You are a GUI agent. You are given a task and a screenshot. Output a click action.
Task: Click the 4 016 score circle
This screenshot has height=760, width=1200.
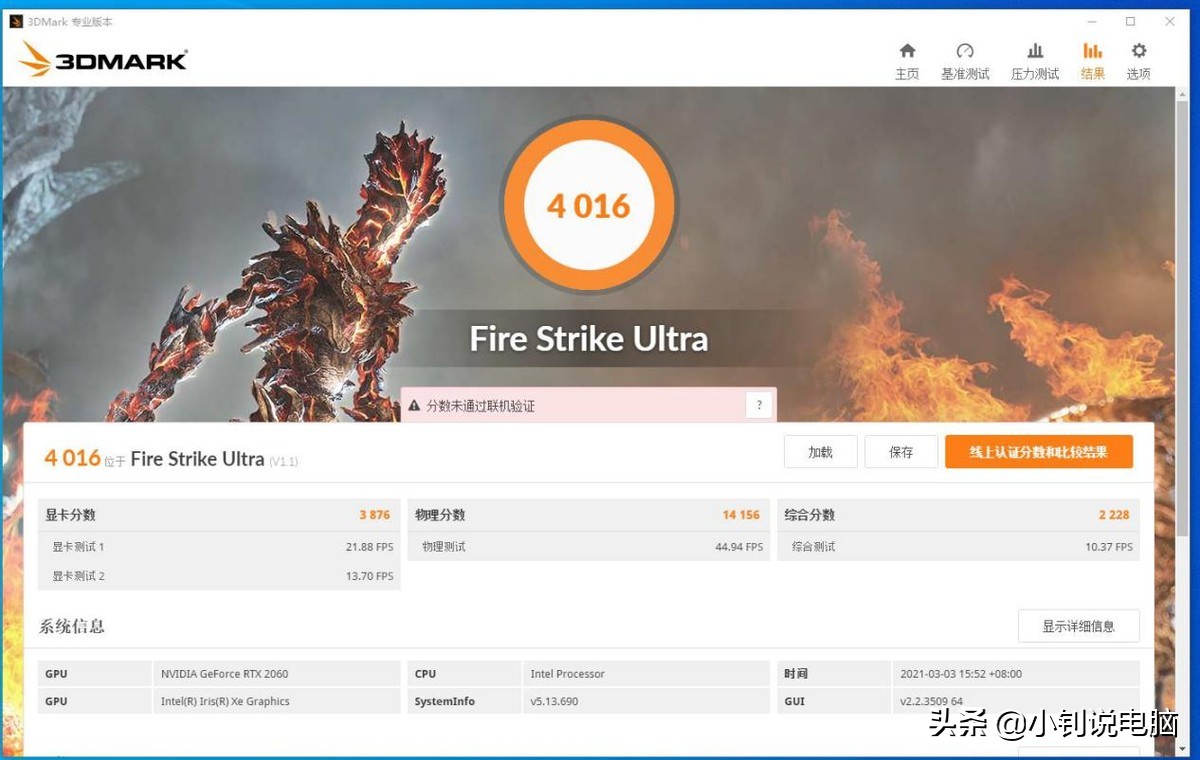click(x=588, y=206)
